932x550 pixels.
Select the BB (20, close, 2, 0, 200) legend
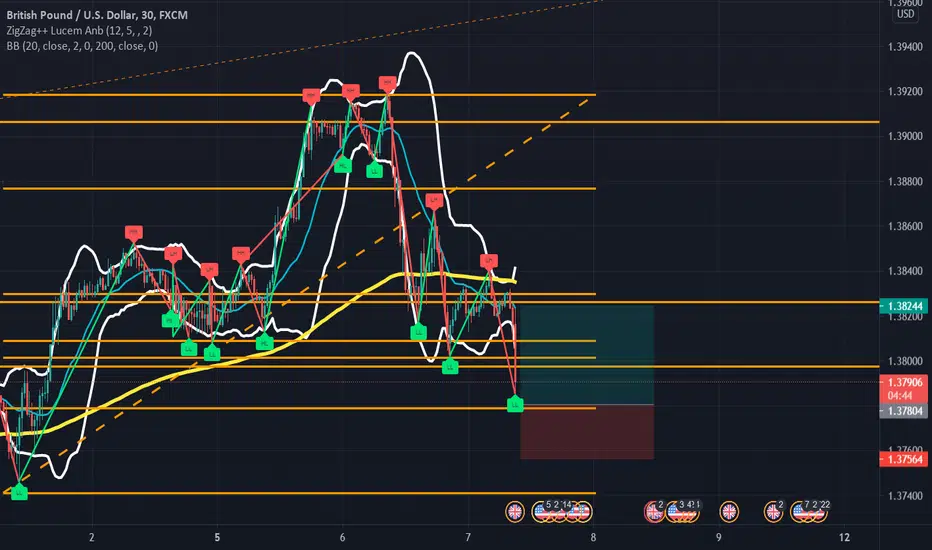click(x=82, y=46)
